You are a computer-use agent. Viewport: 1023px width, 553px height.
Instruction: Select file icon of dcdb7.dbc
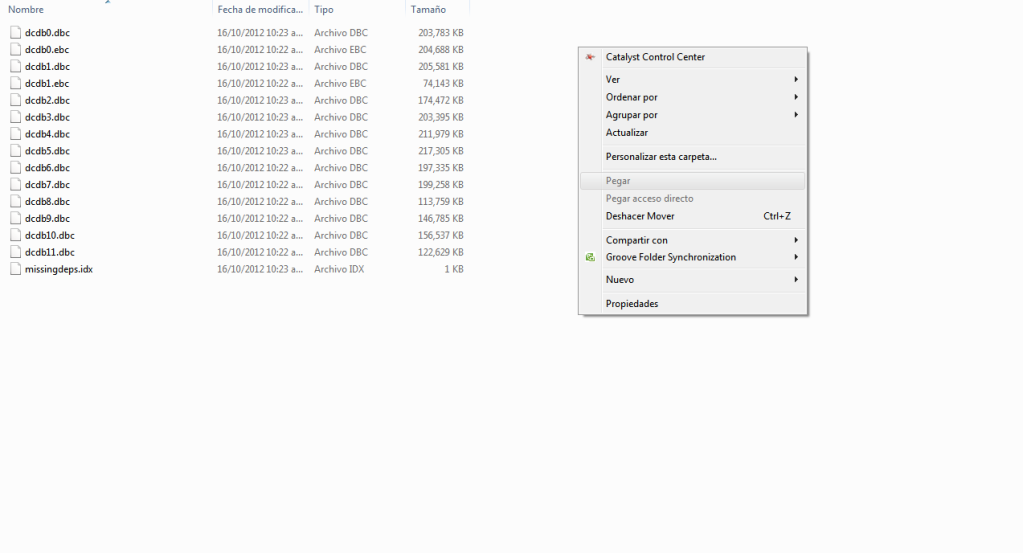coord(16,185)
